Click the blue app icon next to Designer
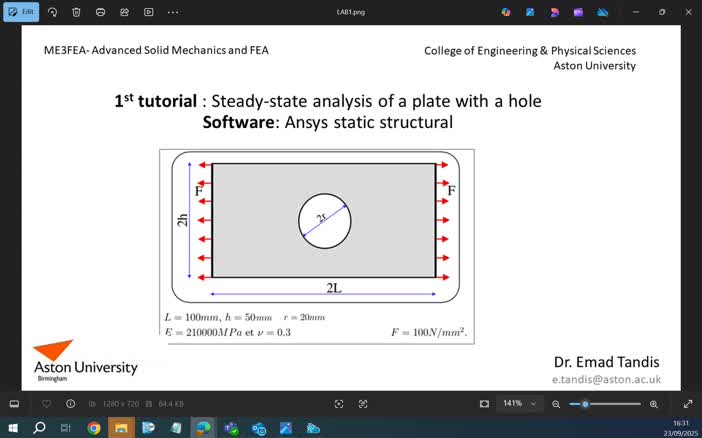Viewport: 702px width, 438px height. [x=530, y=12]
